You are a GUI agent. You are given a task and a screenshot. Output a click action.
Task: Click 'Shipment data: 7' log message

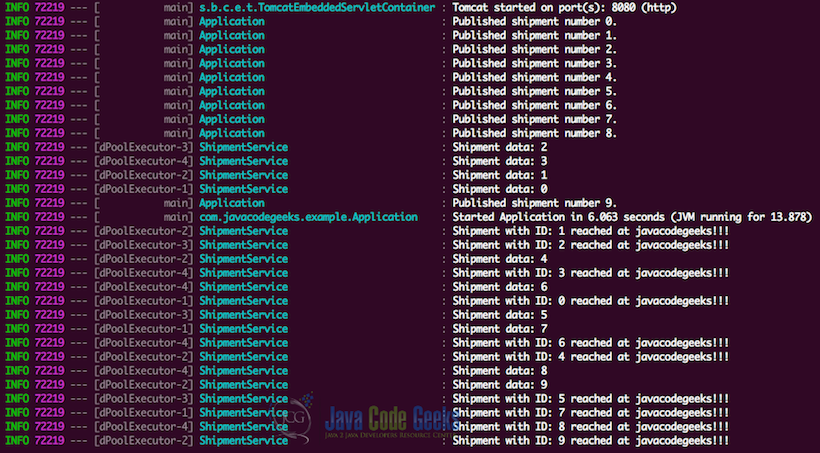[x=500, y=329]
